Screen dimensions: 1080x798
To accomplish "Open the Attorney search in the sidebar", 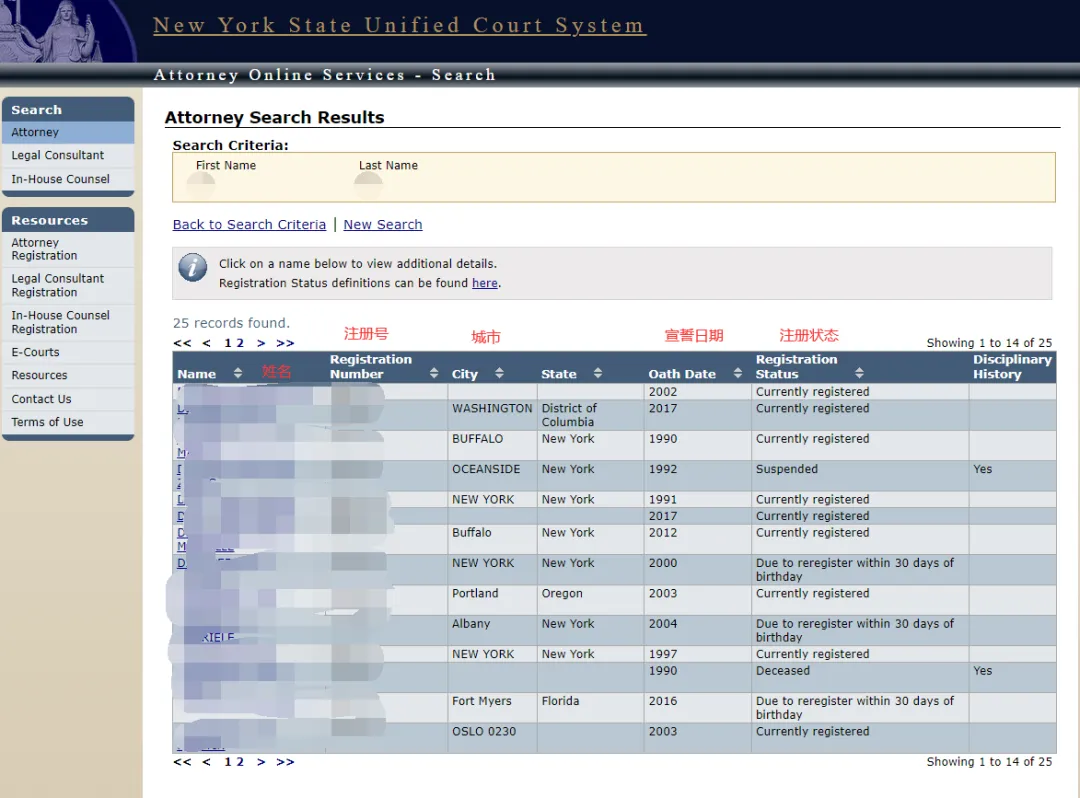I will 68,132.
